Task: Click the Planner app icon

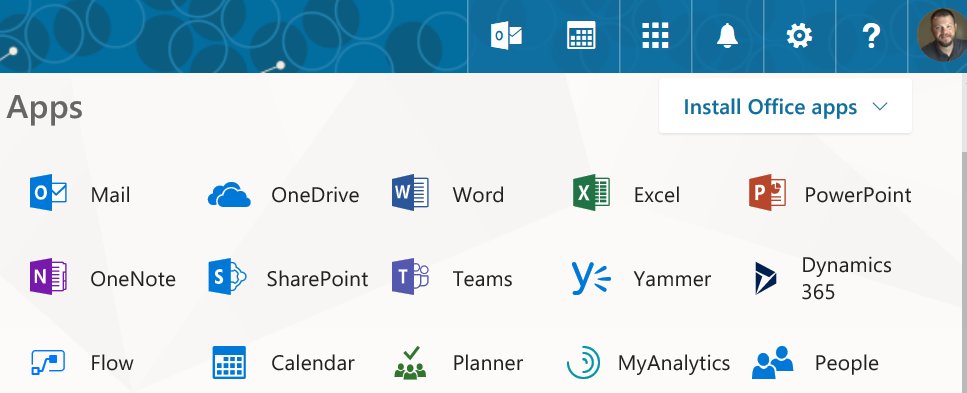Action: point(410,362)
